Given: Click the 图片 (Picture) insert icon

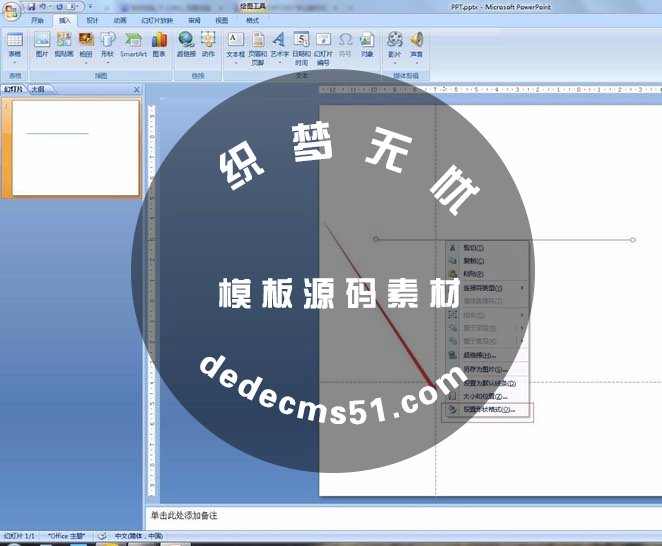Looking at the screenshot, I should (41, 44).
